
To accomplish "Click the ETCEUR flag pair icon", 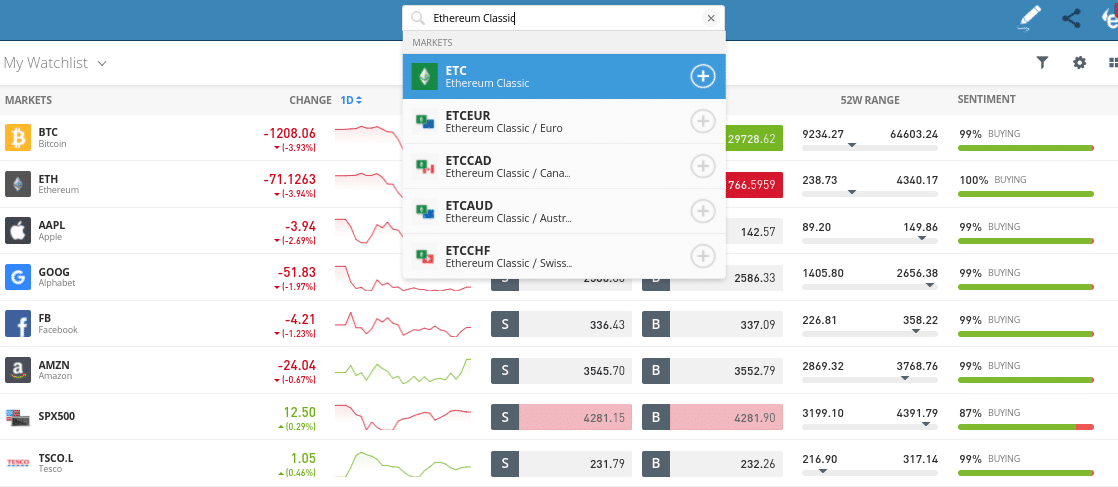I will 425,121.
